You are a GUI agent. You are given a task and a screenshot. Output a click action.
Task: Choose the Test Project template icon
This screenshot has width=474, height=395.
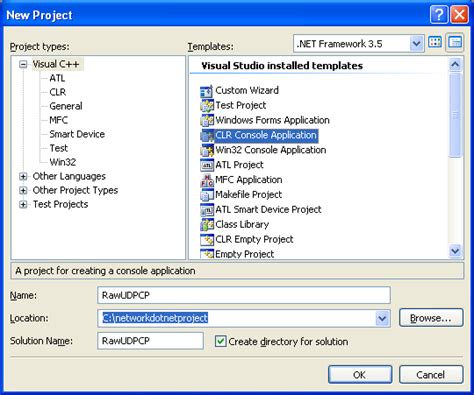[x=206, y=106]
